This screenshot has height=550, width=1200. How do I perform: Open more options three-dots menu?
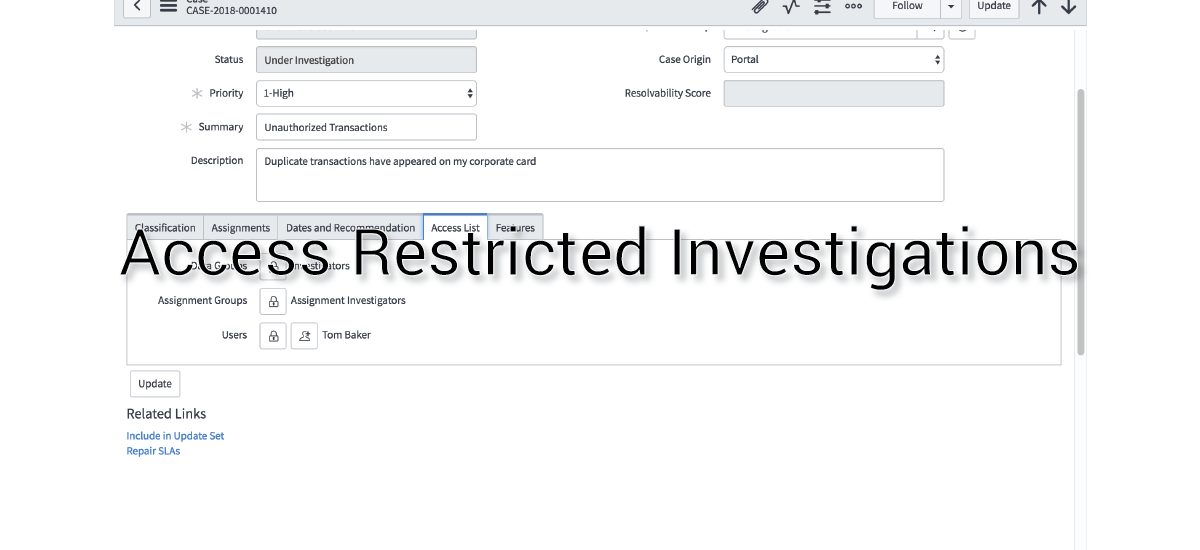click(x=853, y=6)
